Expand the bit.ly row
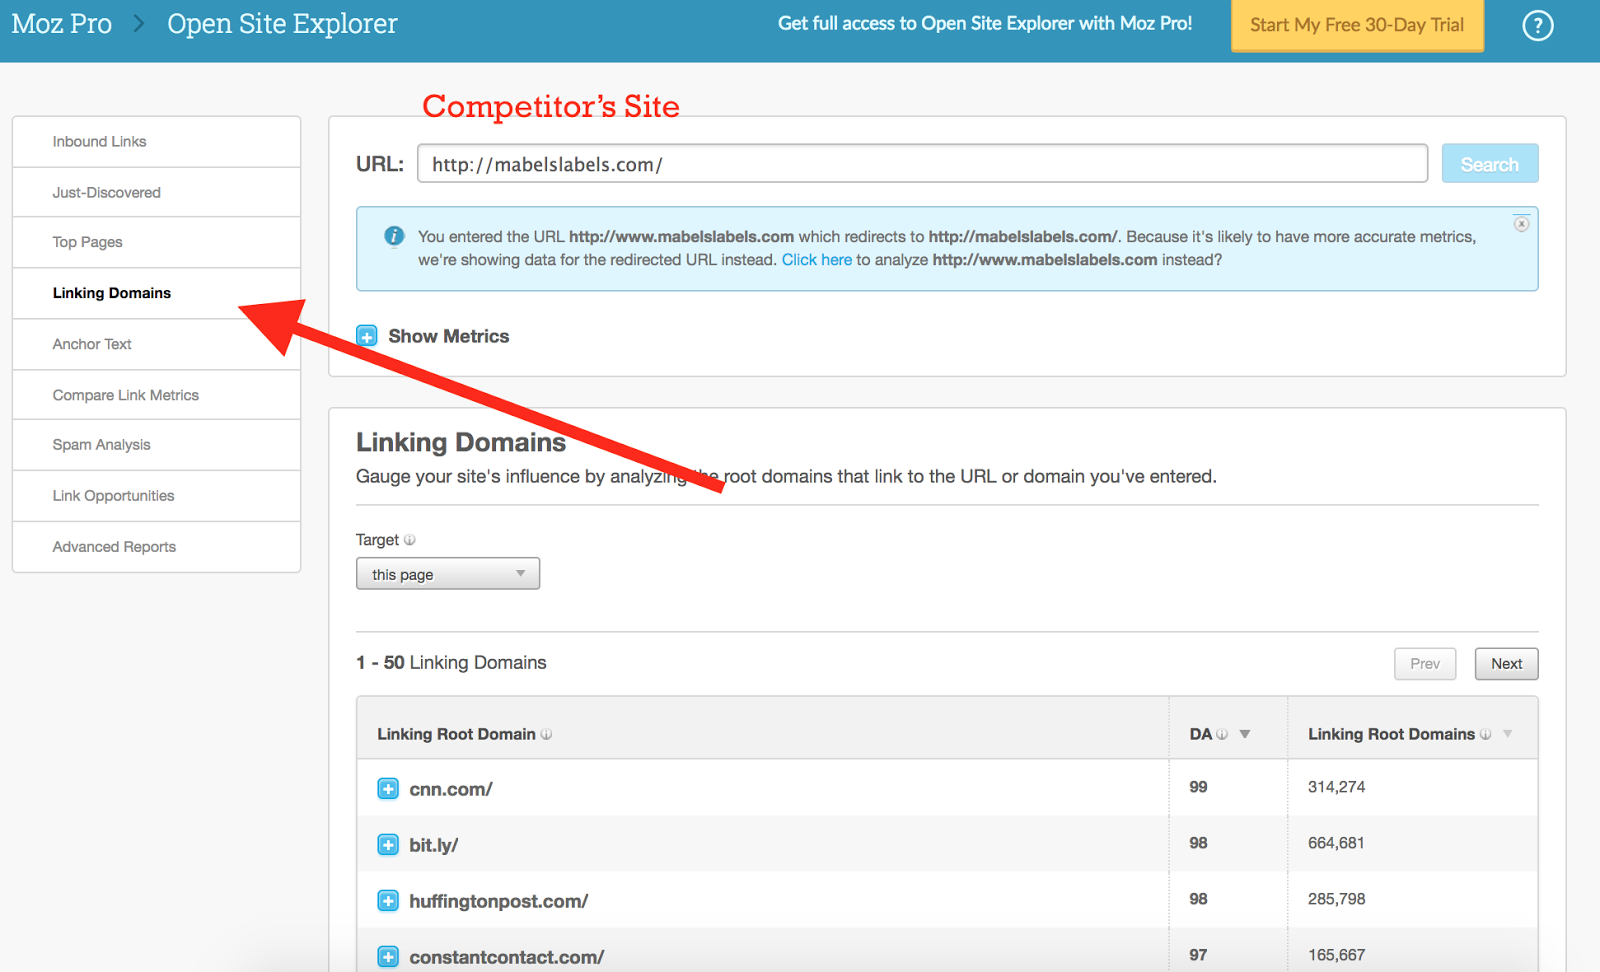1600x972 pixels. point(388,845)
